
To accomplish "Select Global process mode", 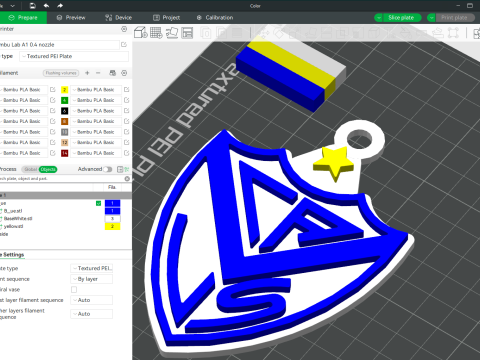I will point(30,169).
